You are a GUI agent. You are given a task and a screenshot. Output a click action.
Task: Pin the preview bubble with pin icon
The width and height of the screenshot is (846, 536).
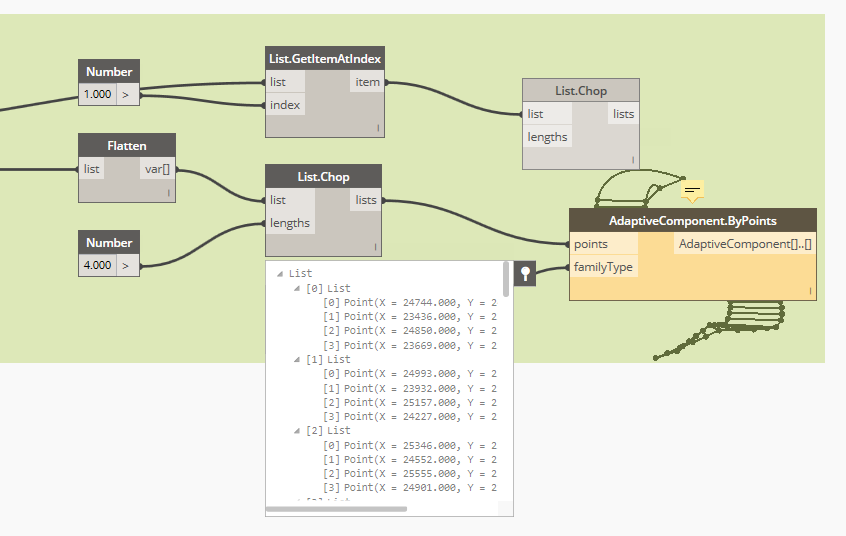pos(525,273)
